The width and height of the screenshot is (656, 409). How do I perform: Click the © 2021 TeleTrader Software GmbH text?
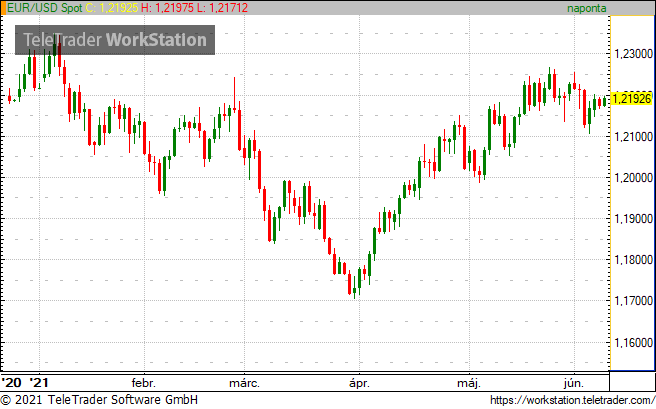click(100, 399)
